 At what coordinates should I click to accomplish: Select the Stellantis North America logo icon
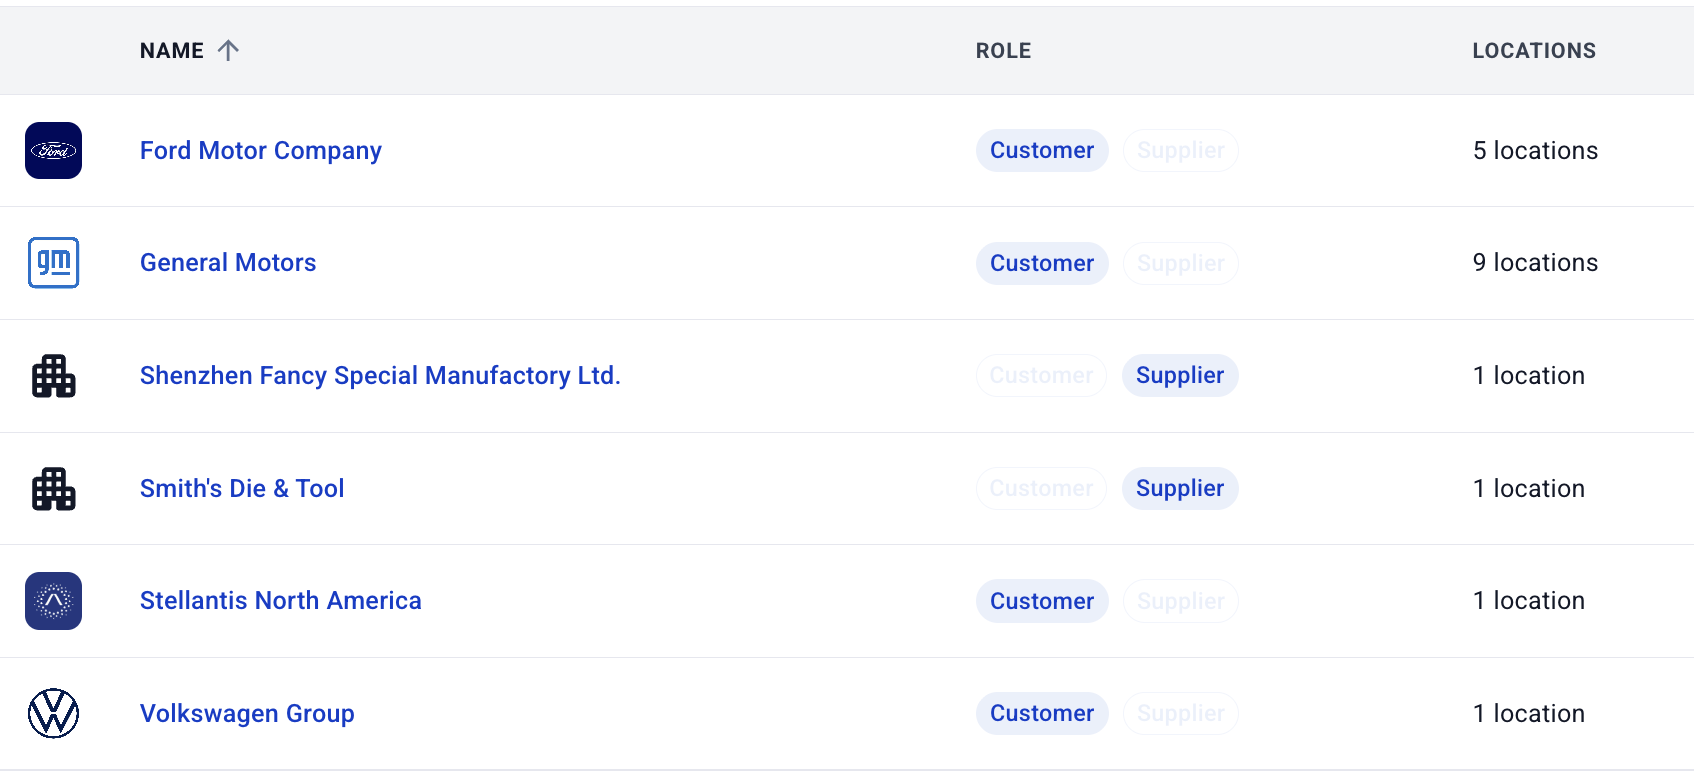pos(53,600)
